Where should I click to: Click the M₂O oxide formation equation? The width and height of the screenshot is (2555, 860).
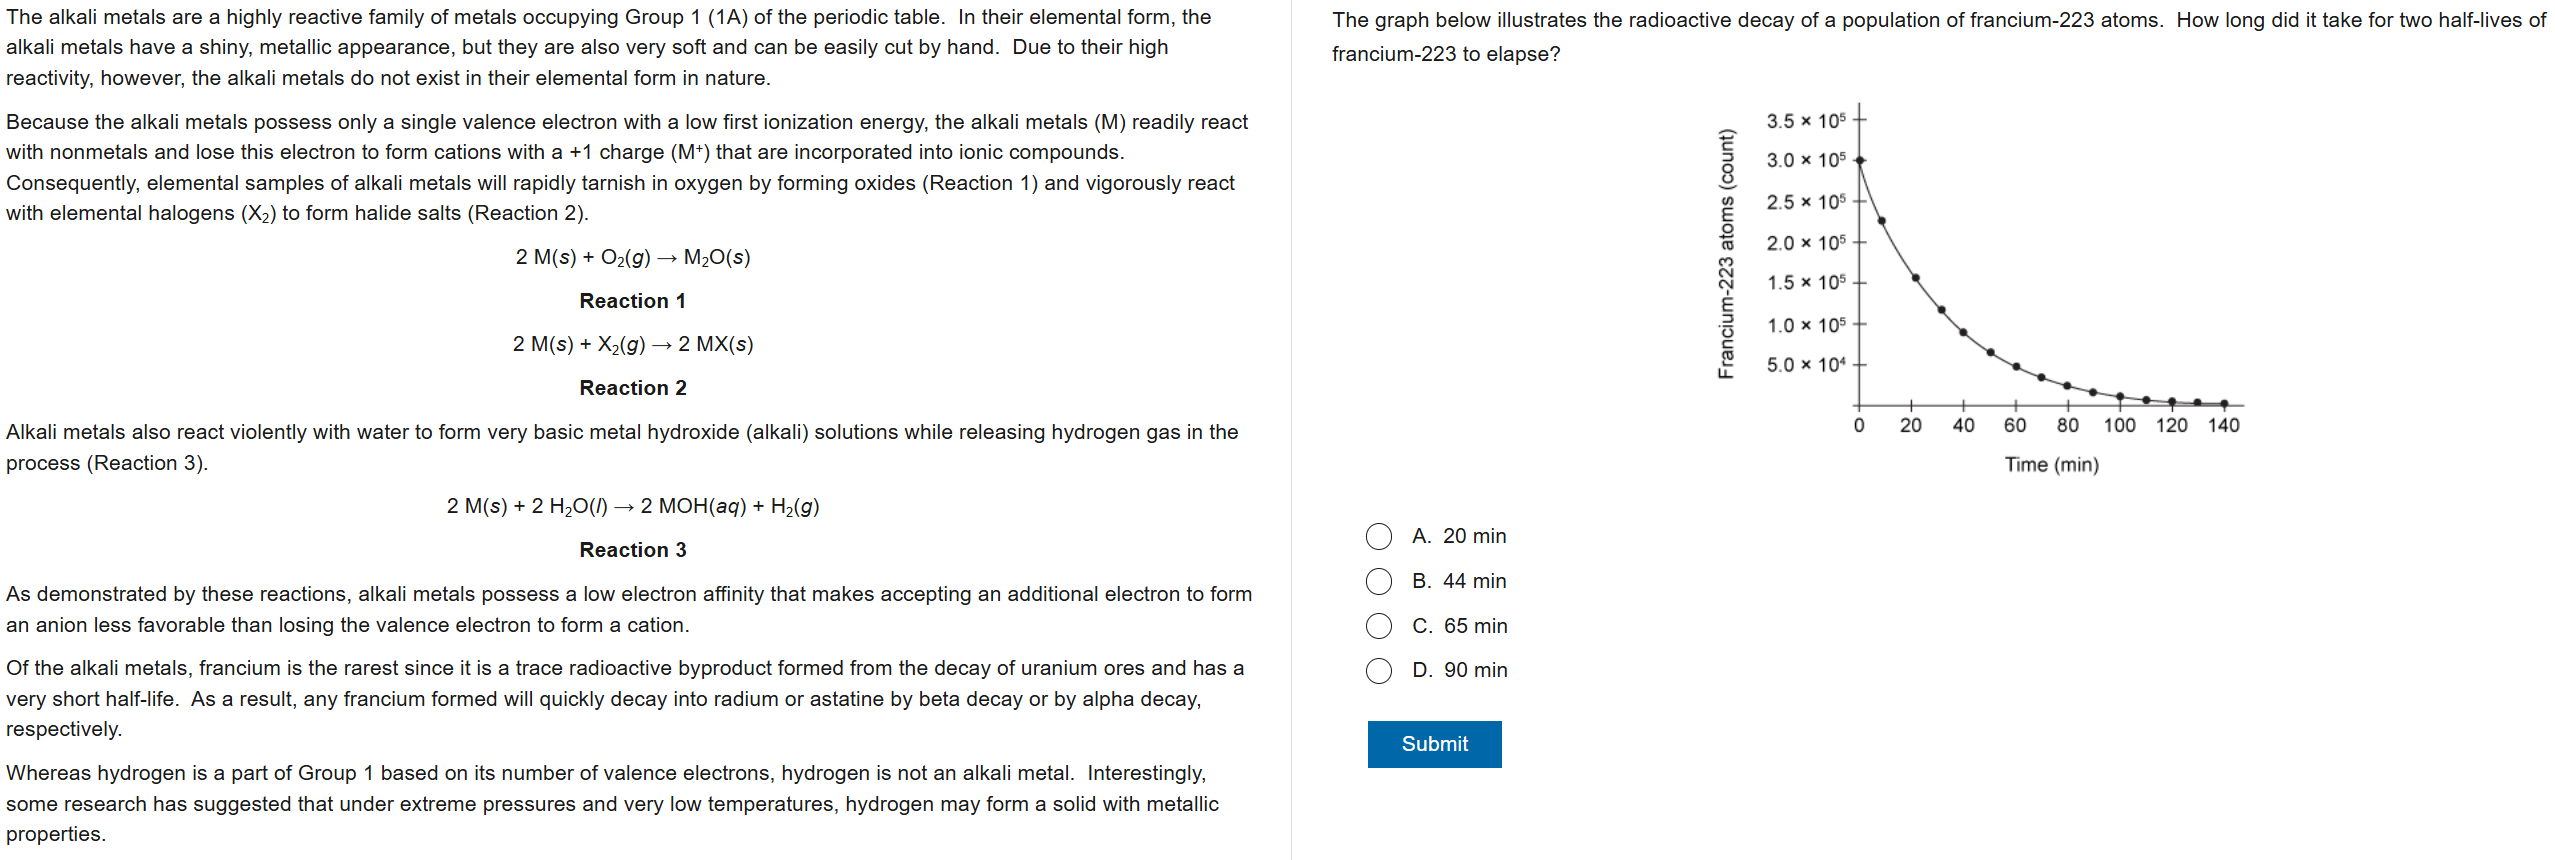[x=632, y=258]
